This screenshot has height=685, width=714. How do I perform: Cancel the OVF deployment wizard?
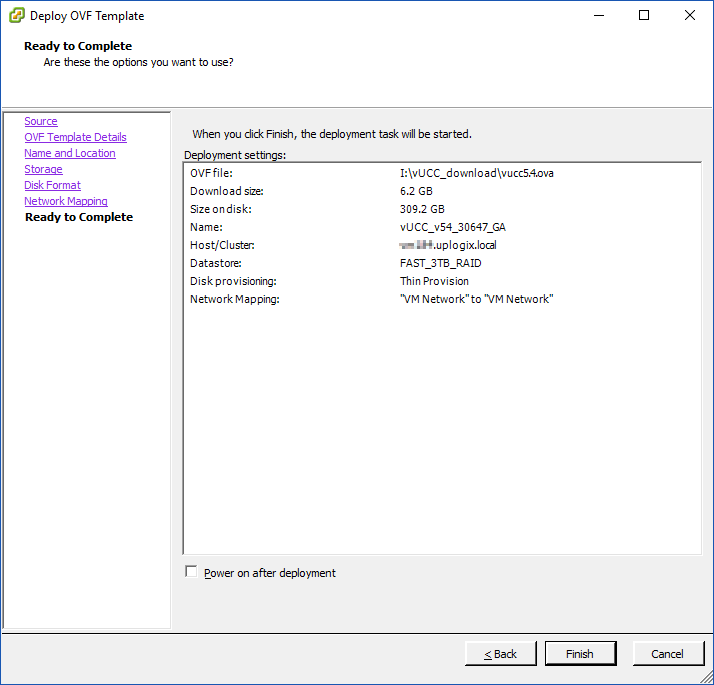[x=667, y=654]
